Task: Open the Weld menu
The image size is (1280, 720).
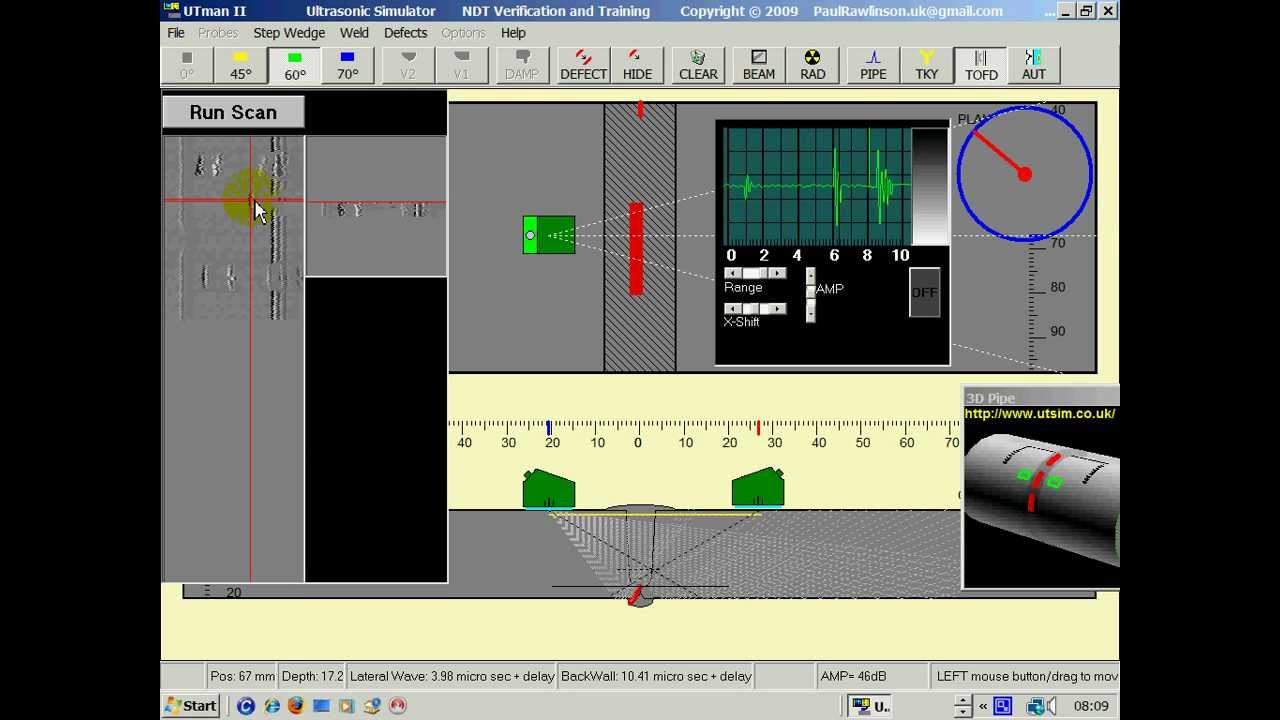Action: 354,33
